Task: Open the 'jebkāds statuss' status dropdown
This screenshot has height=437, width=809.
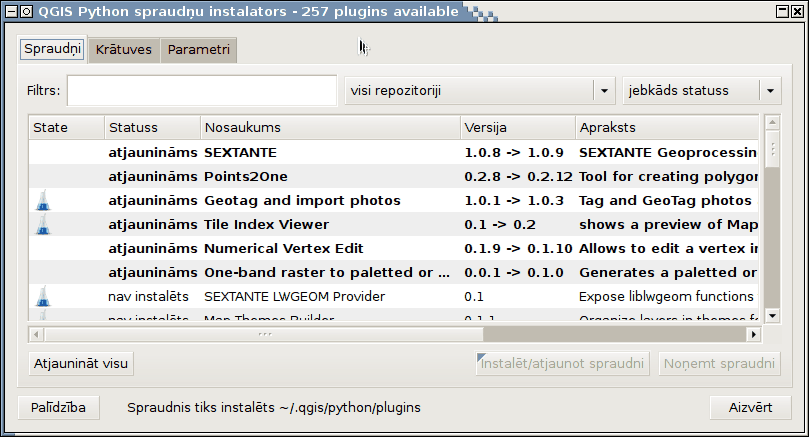Action: pos(702,91)
